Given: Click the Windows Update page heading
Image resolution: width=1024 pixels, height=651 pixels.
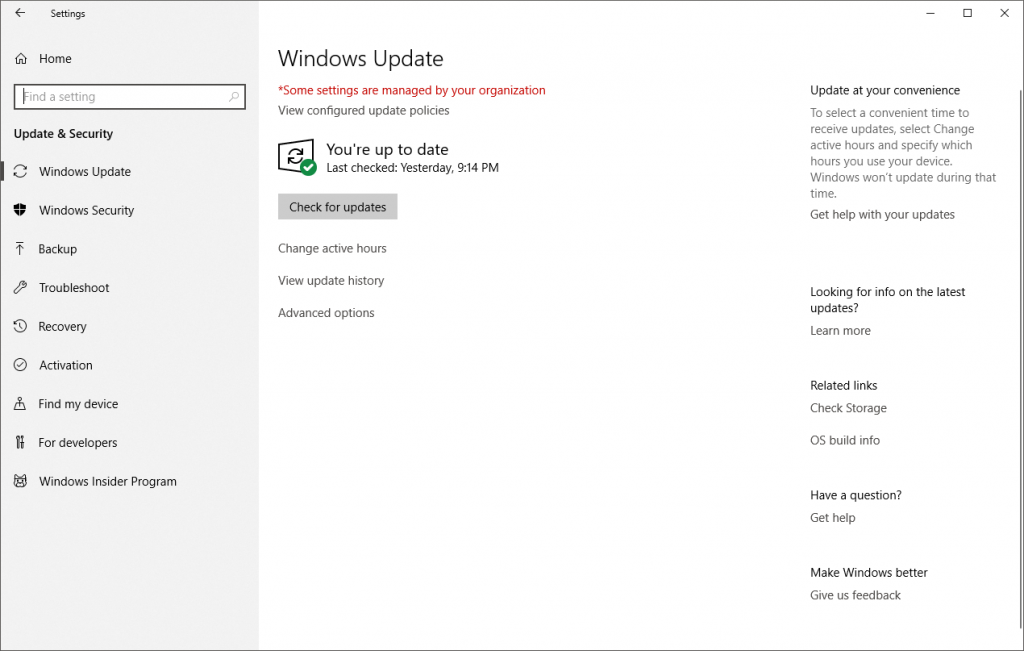Looking at the screenshot, I should pyautogui.click(x=360, y=59).
